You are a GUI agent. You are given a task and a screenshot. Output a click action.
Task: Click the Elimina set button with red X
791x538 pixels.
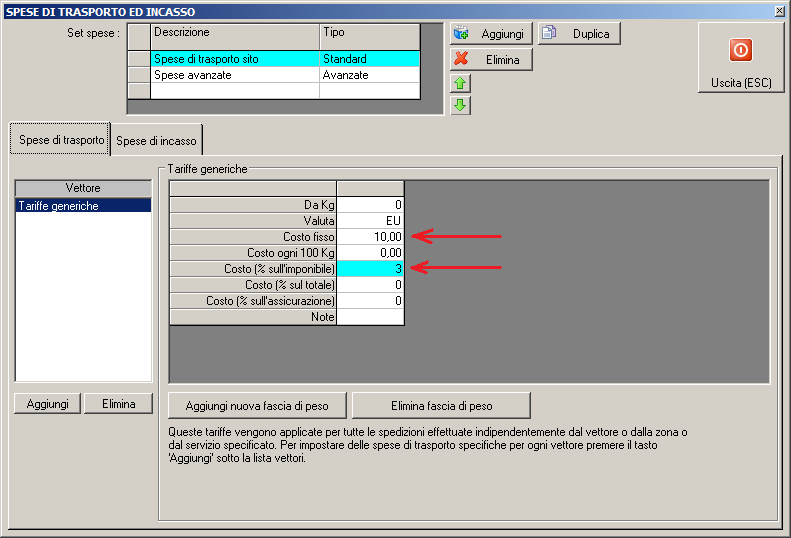(x=491, y=60)
